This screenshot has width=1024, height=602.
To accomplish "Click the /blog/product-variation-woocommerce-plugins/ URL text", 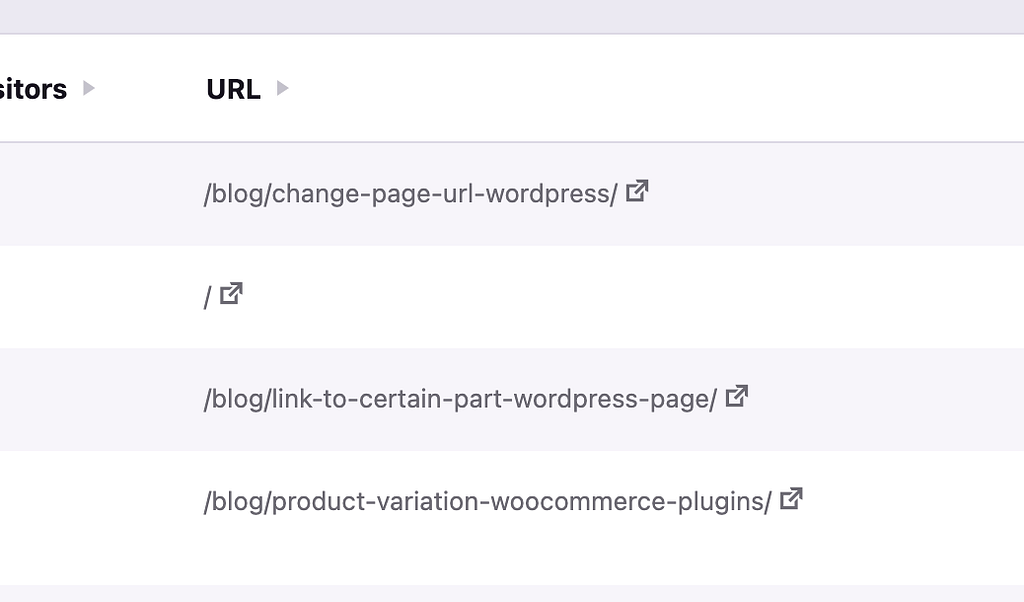I will pyautogui.click(x=487, y=501).
